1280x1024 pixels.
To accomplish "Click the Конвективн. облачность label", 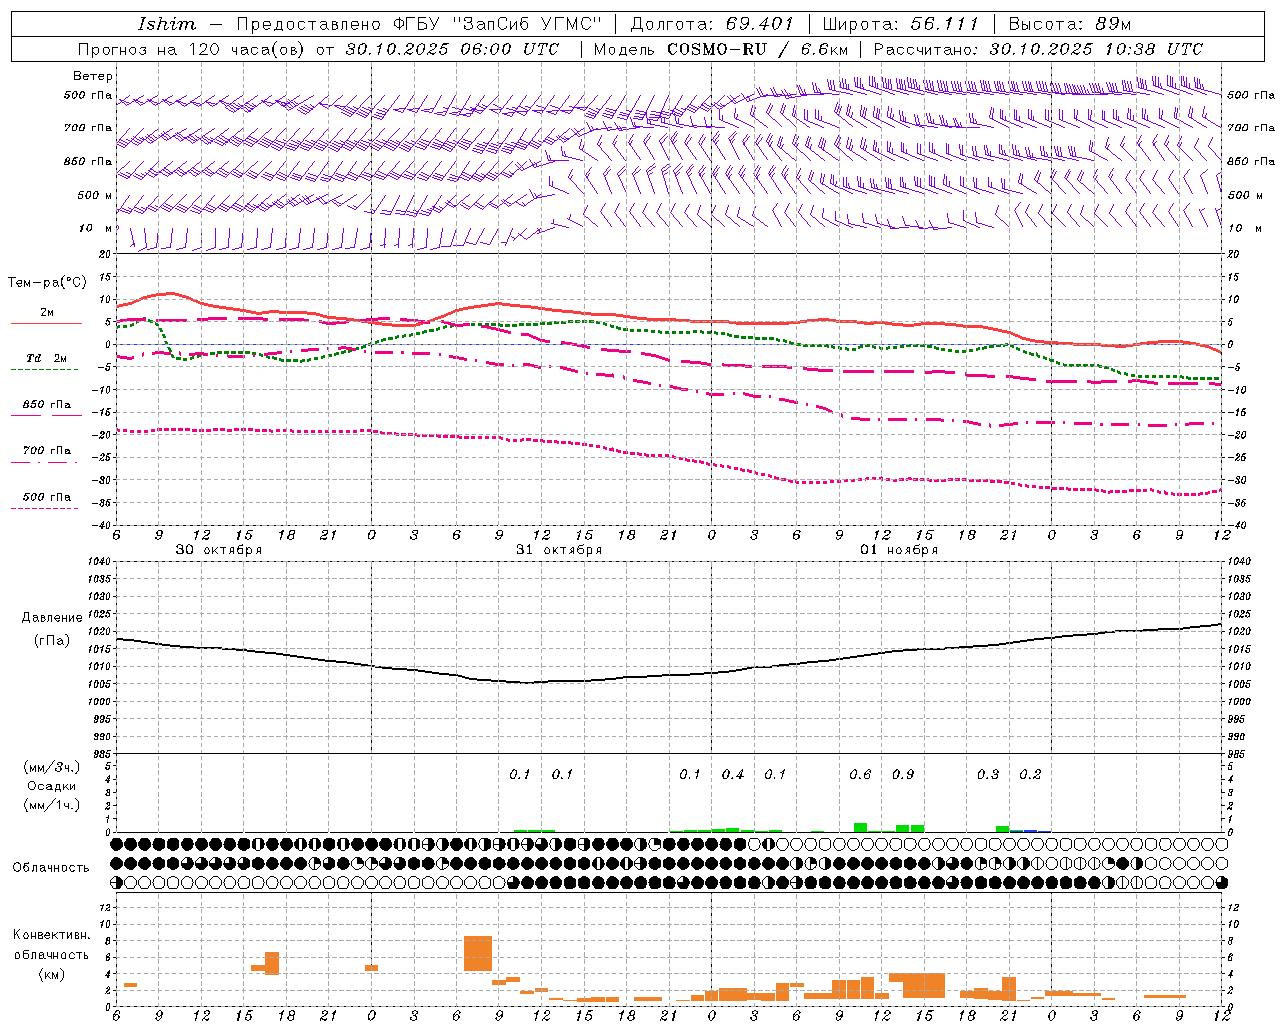I will coord(51,945).
